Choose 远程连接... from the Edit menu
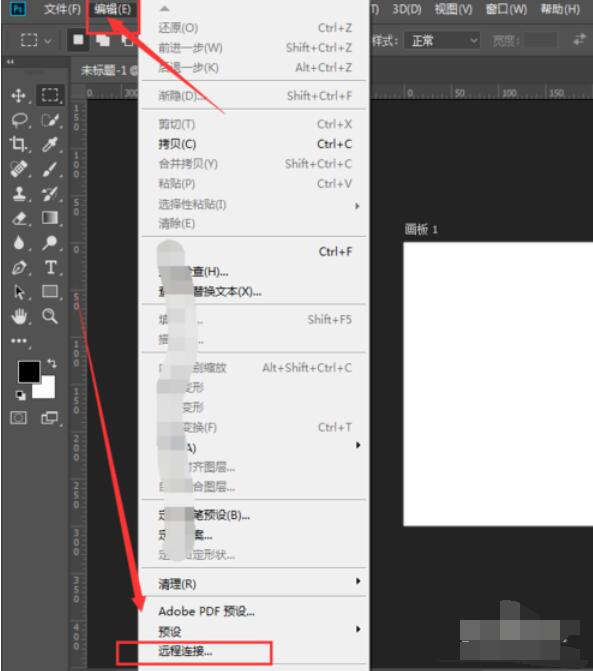This screenshot has width=593, height=671. click(x=255, y=652)
